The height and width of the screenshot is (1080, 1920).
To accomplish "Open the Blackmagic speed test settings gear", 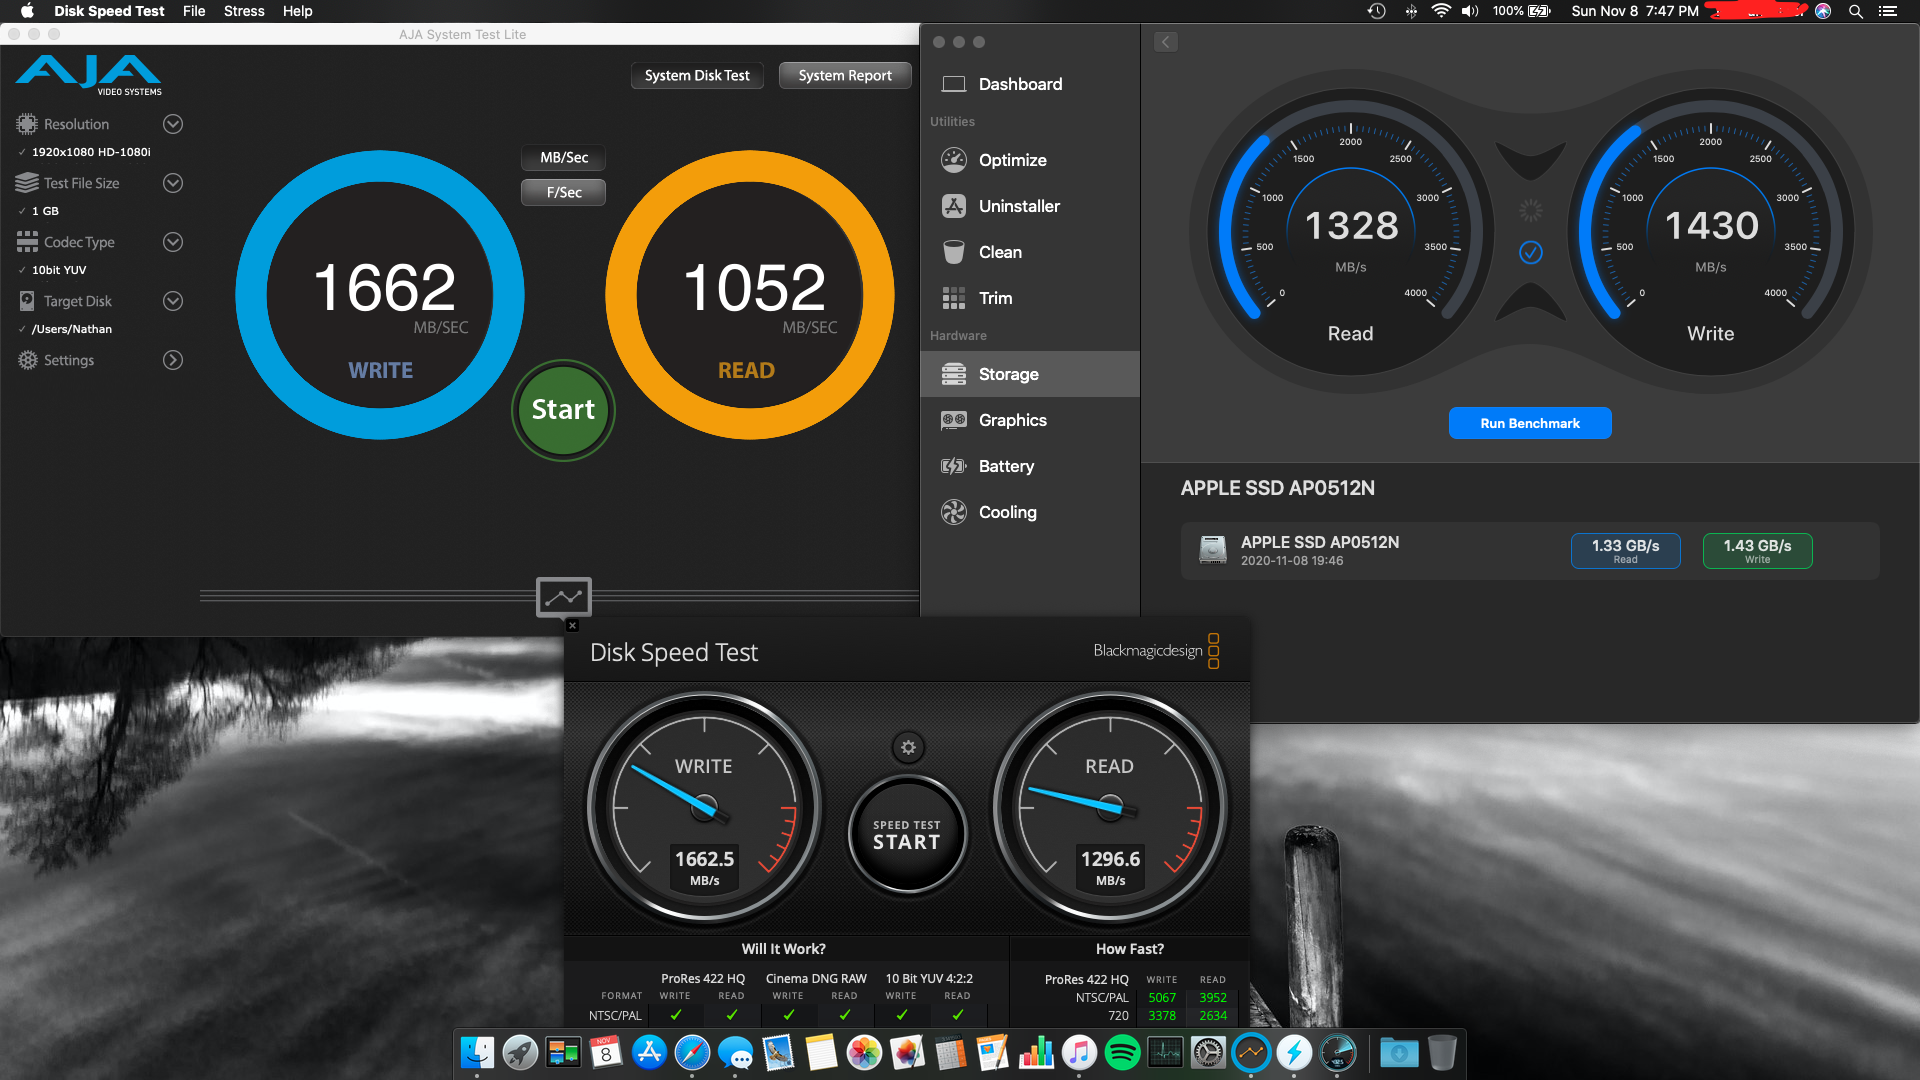I will click(908, 747).
